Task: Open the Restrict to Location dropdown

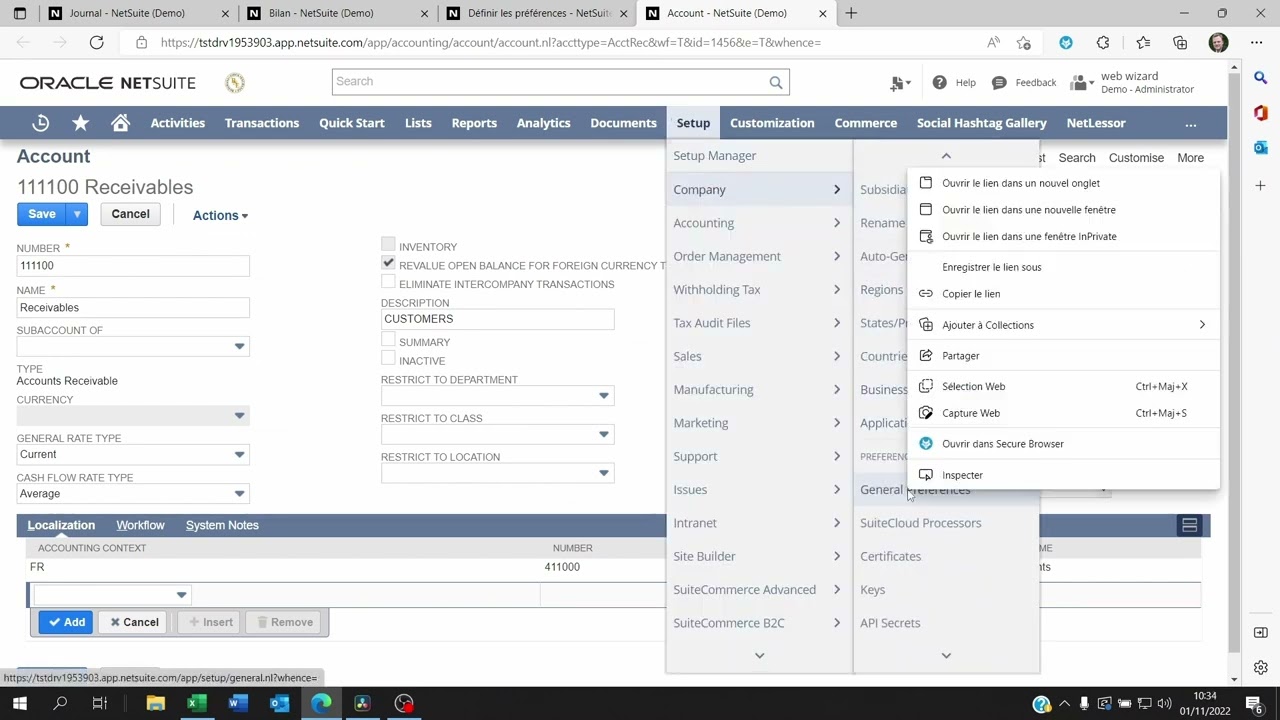Action: point(603,473)
